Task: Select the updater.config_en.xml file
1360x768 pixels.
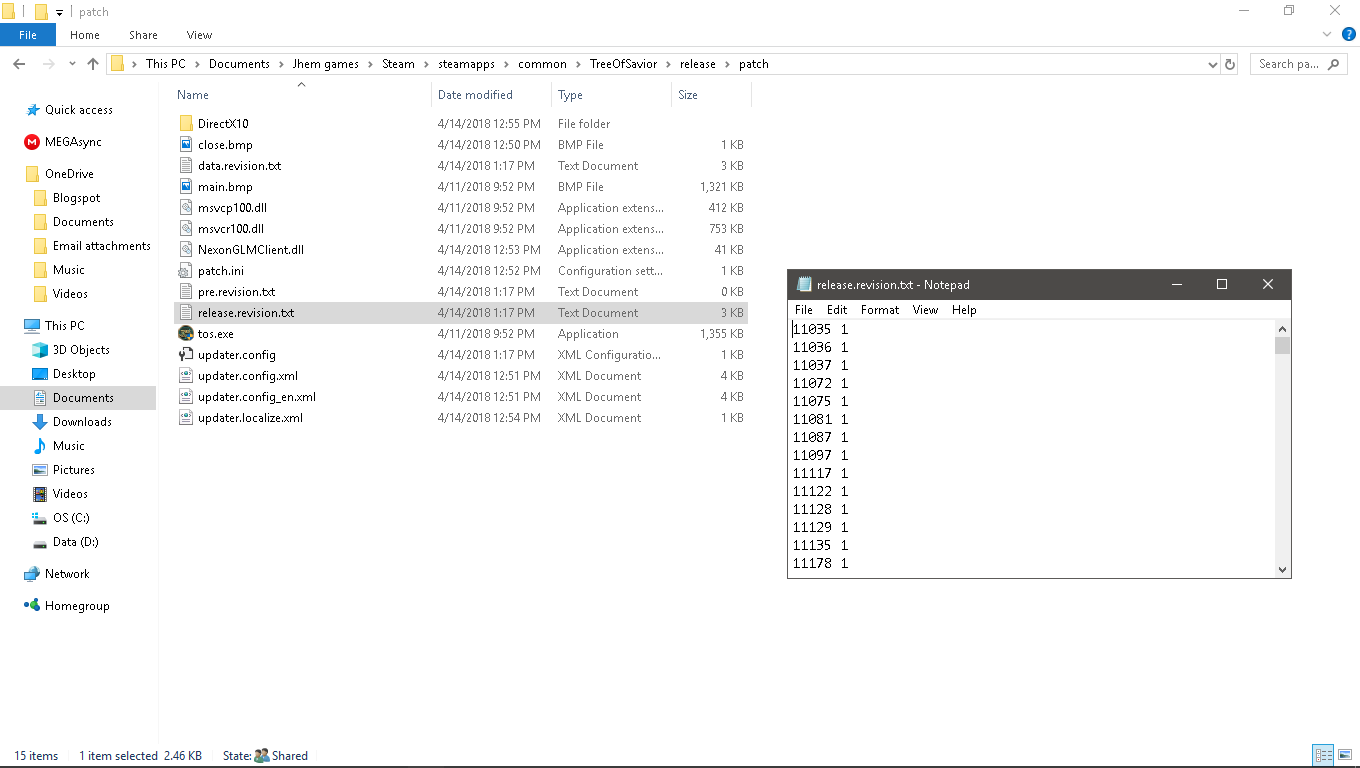Action: pos(256,397)
